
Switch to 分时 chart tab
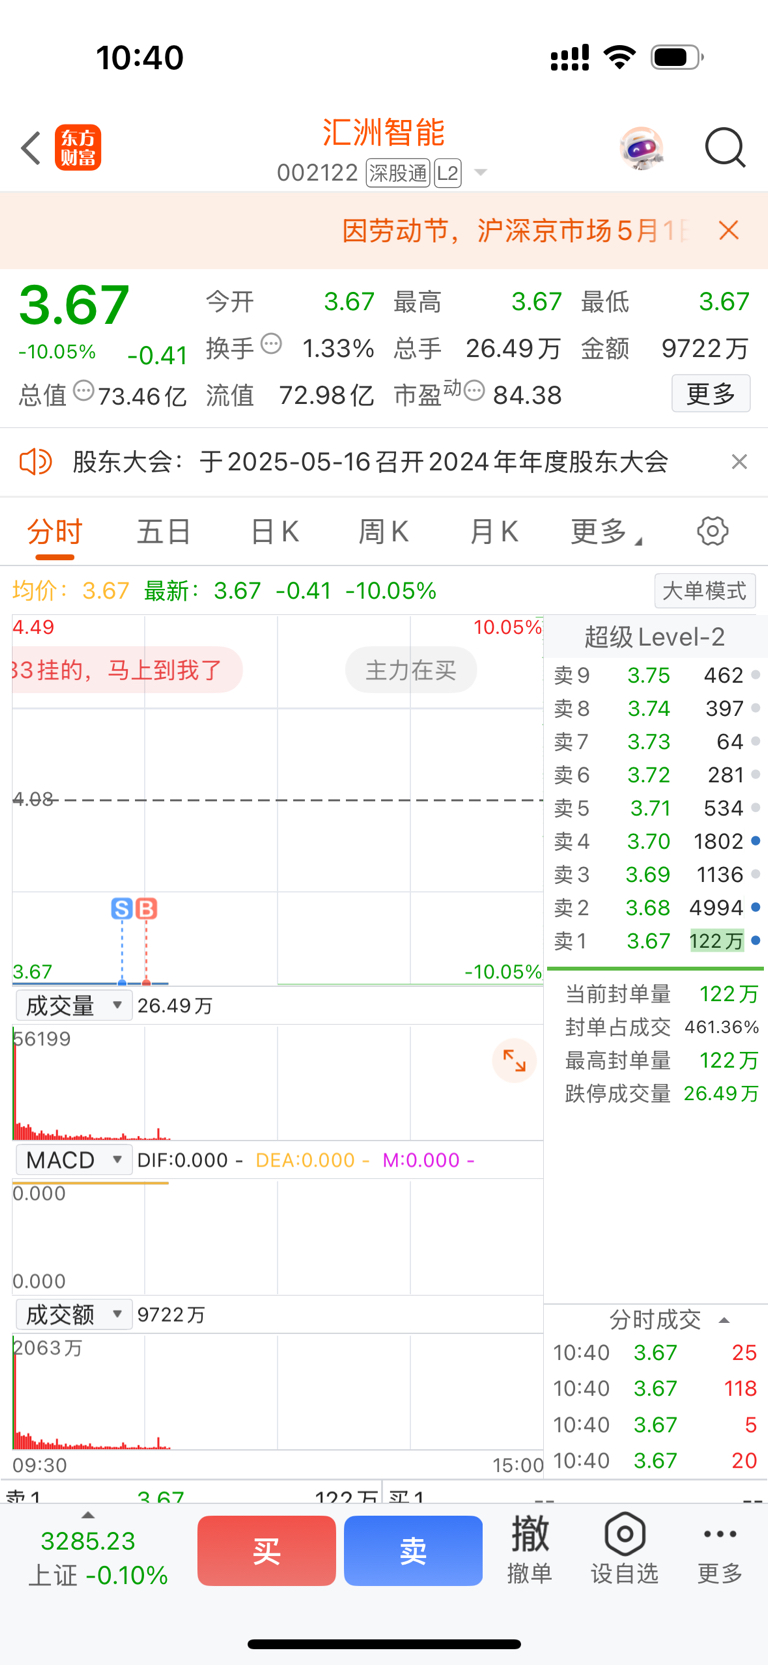[55, 531]
